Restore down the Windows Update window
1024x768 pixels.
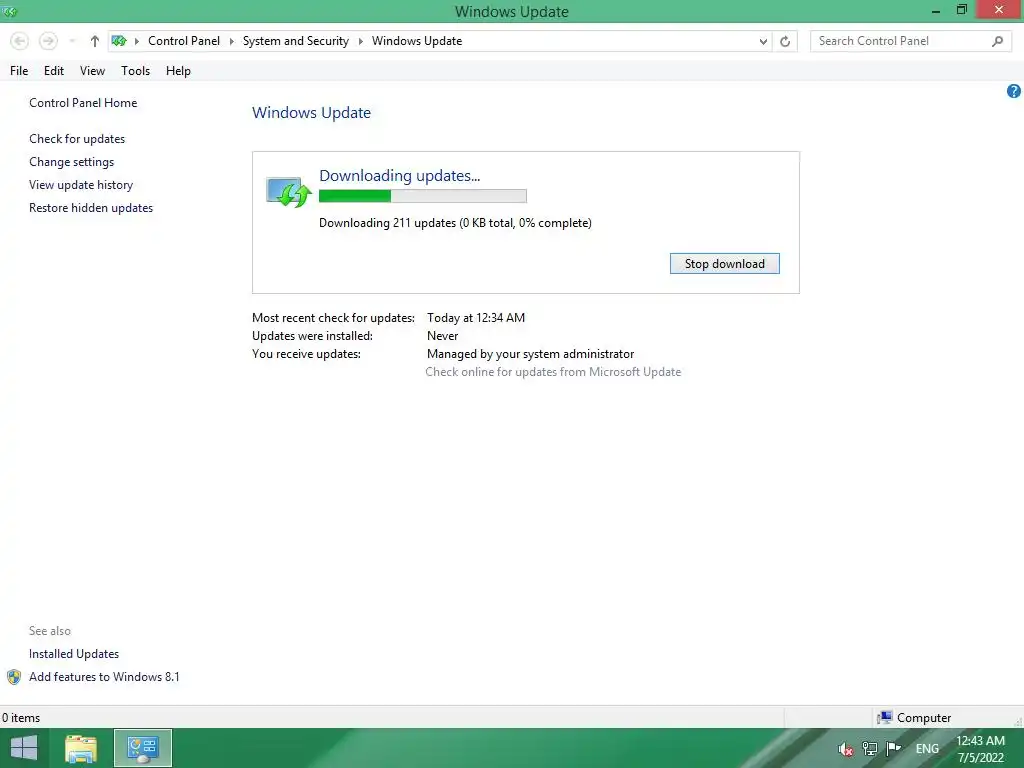pos(961,10)
